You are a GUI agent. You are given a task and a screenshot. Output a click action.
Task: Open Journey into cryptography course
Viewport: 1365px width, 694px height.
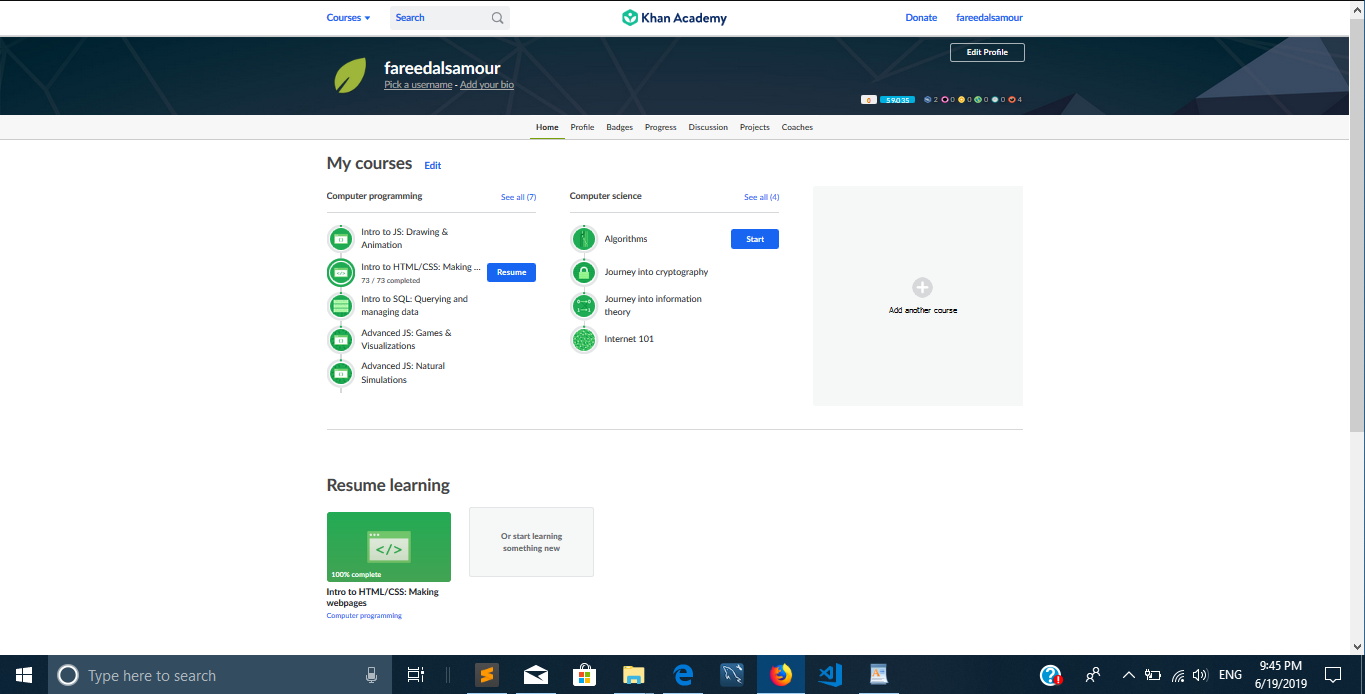656,272
